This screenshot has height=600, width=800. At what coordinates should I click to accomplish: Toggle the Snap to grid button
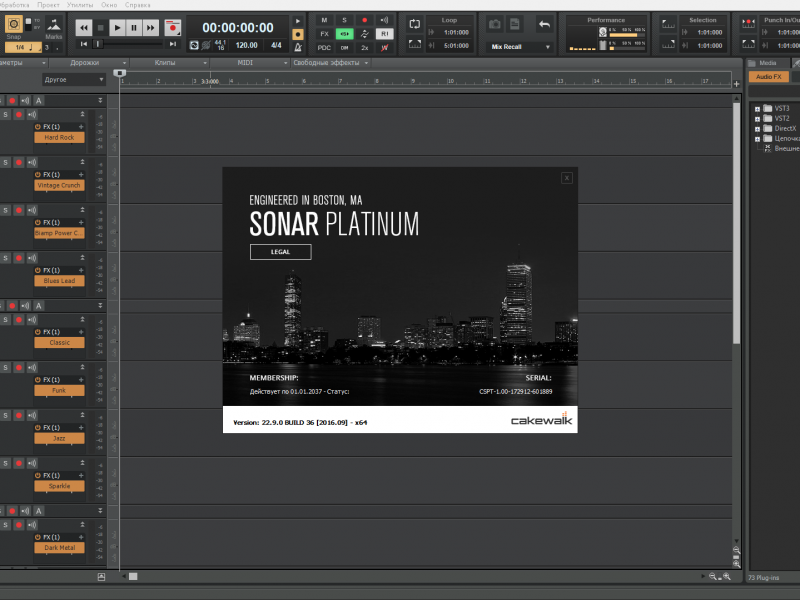coord(14,24)
